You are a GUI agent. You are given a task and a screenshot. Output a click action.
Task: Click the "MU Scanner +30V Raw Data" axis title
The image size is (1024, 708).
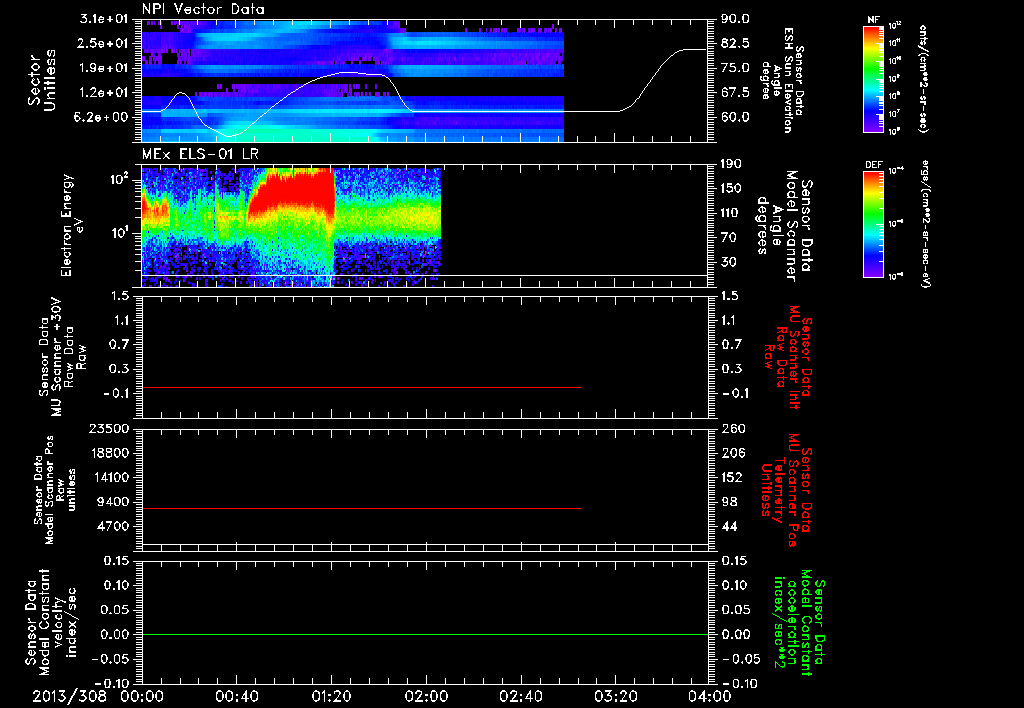pyautogui.click(x=63, y=357)
